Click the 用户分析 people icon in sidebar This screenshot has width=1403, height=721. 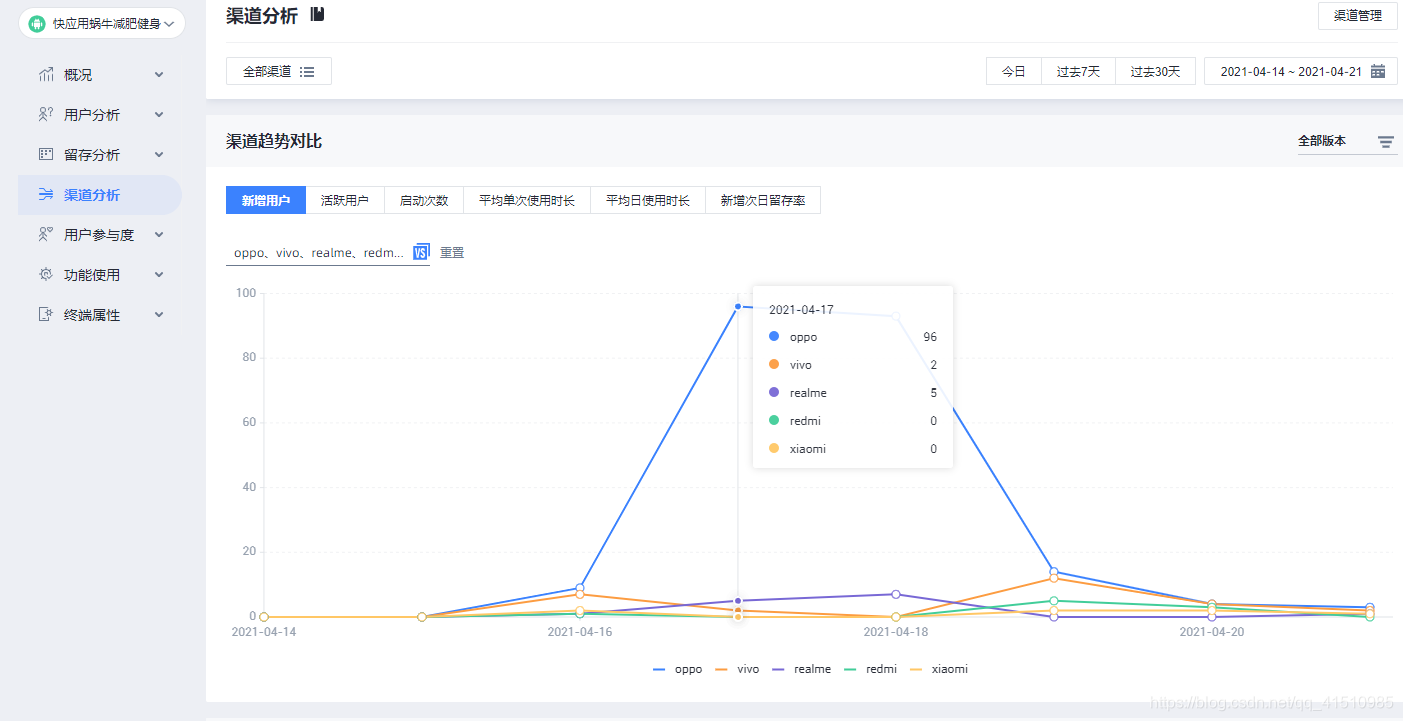click(46, 115)
